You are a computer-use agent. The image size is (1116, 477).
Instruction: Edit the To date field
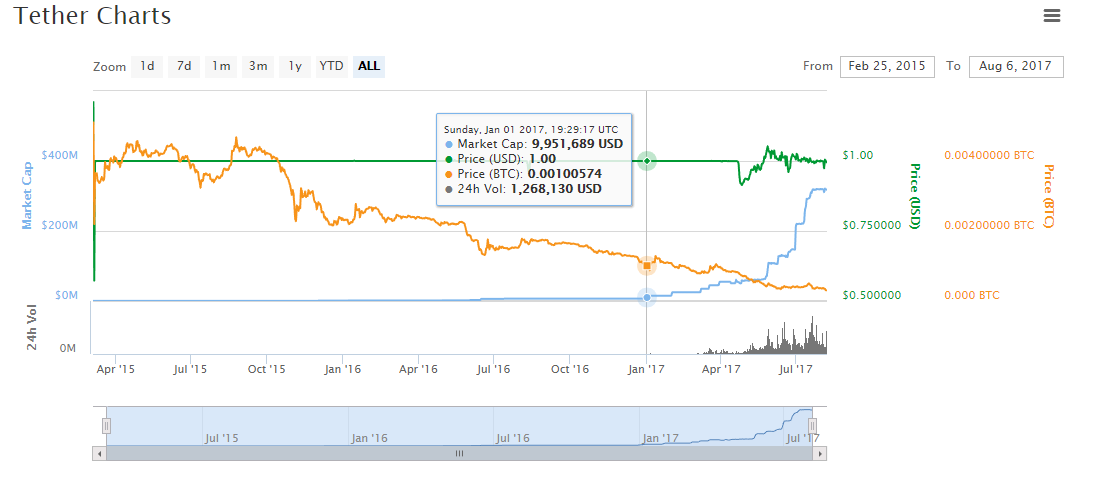pos(1016,66)
